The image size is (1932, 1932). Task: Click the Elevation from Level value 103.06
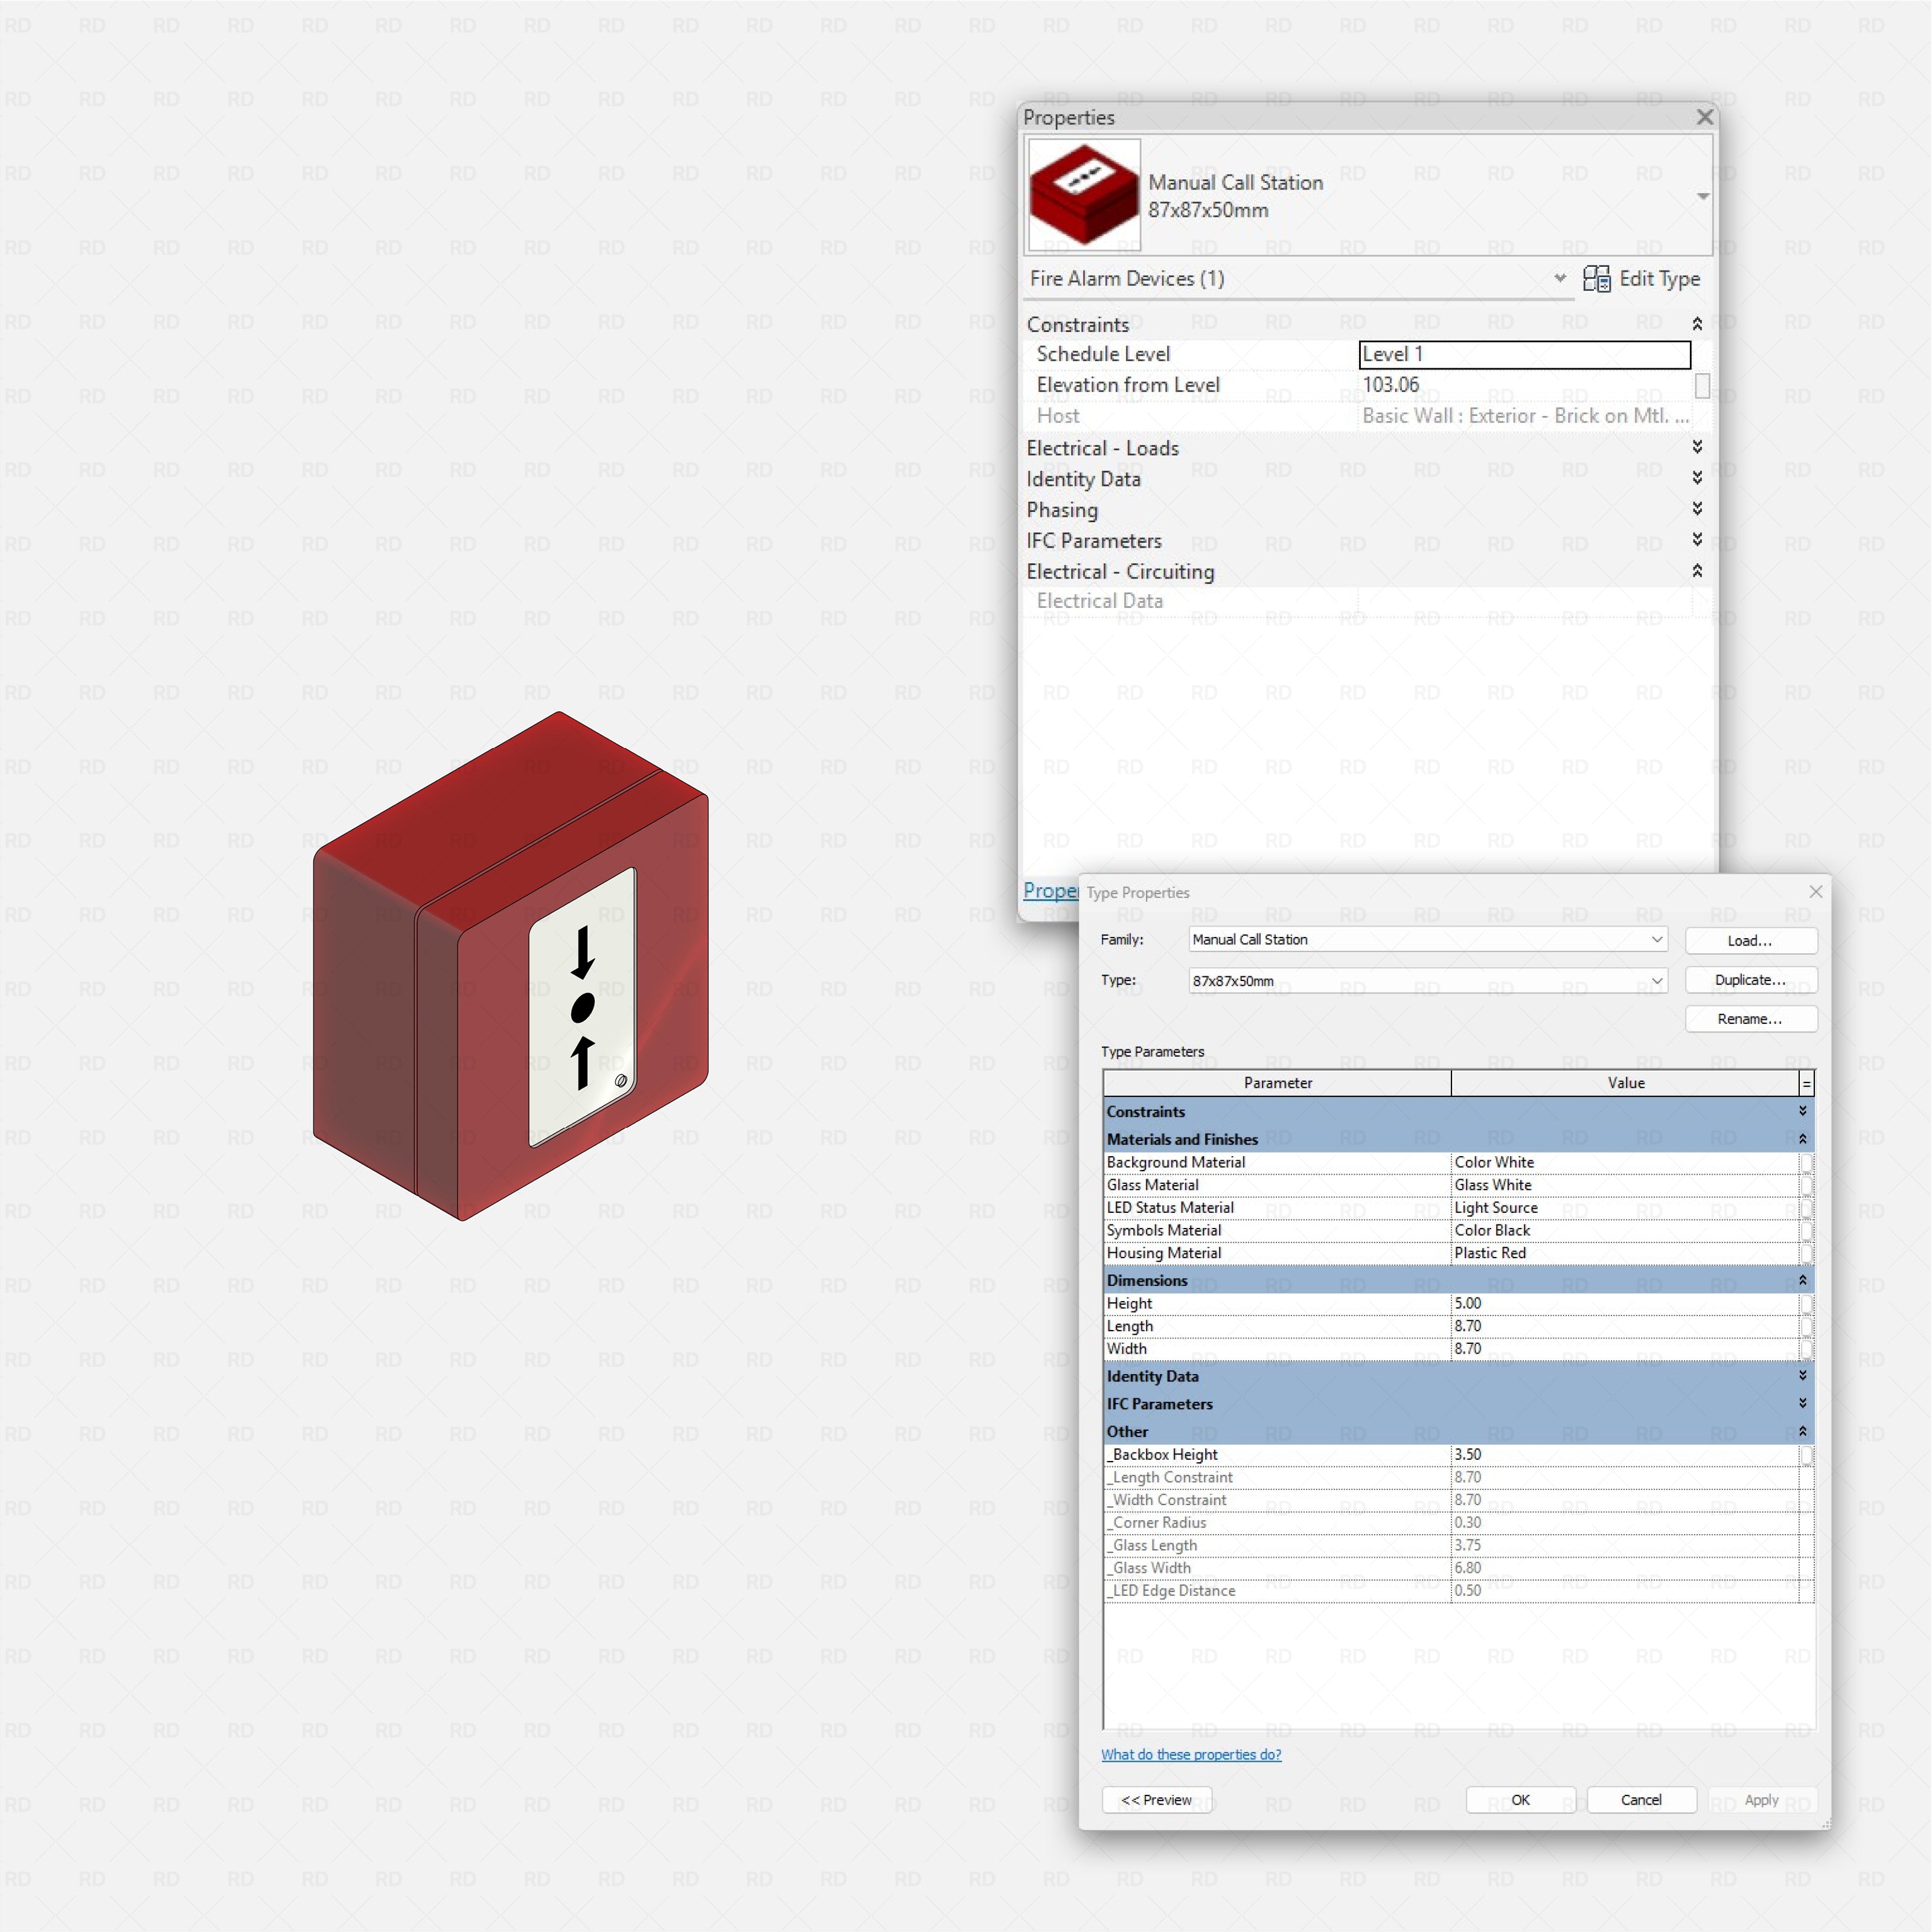1390,385
